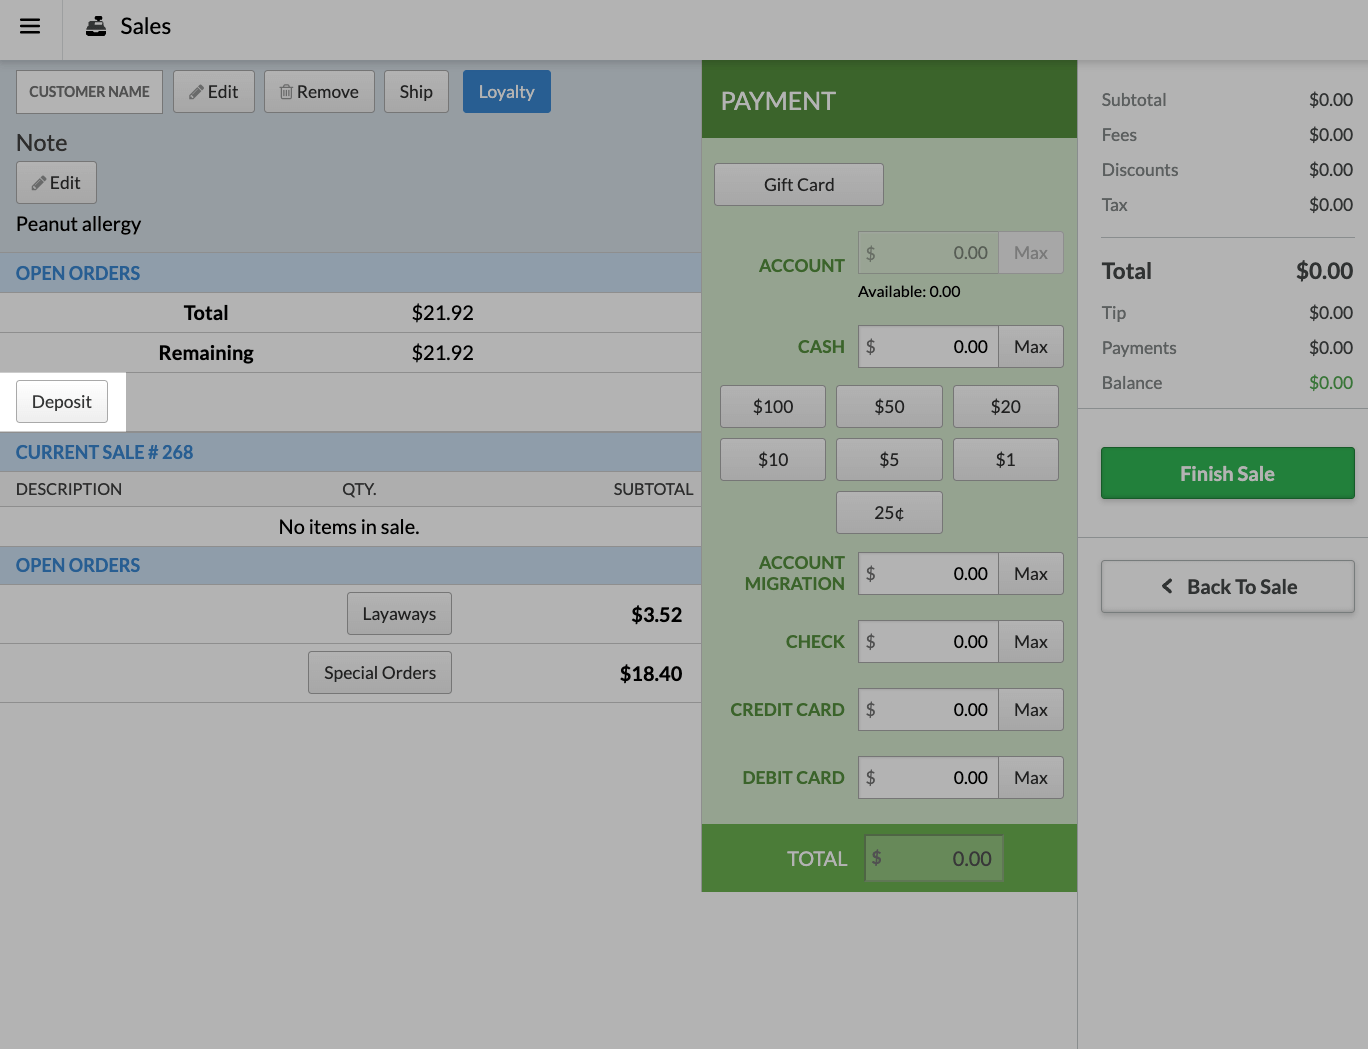Click the left chevron on Back To Sale
The image size is (1368, 1049).
point(1166,586)
